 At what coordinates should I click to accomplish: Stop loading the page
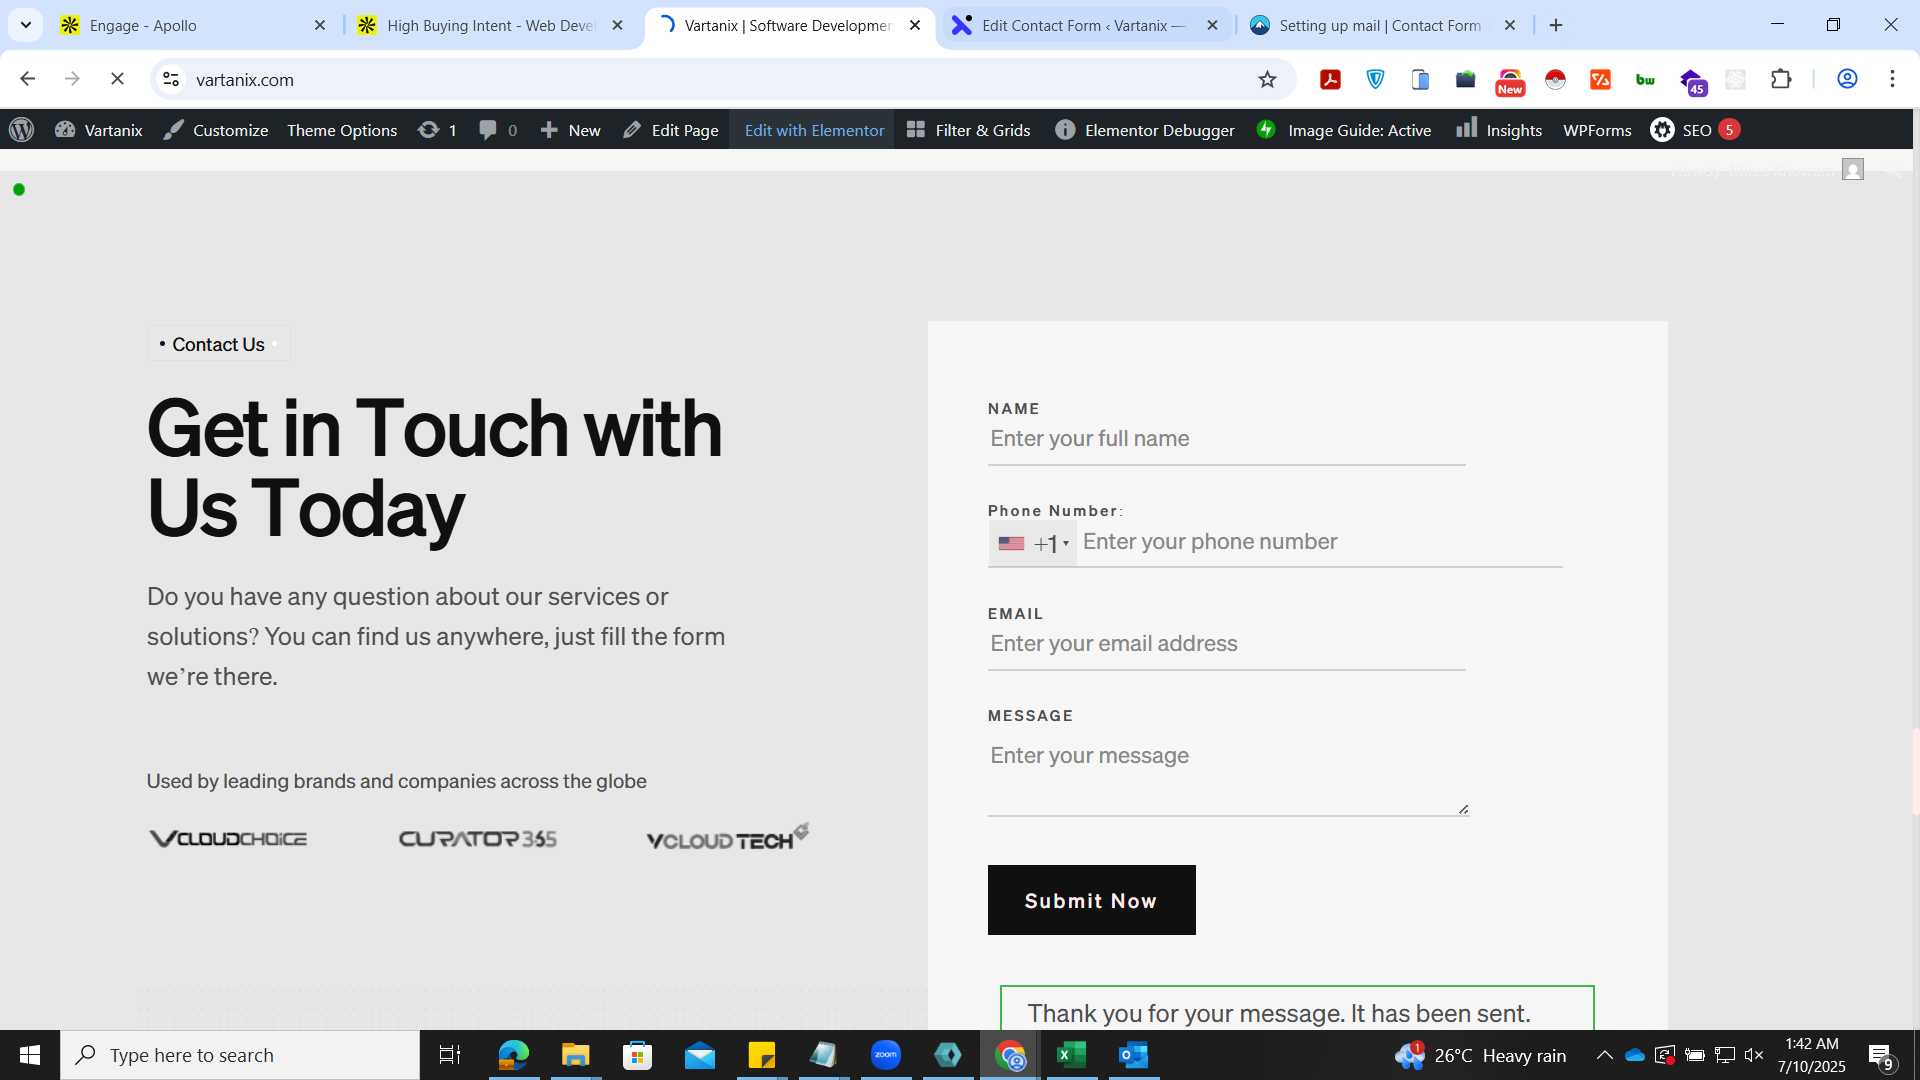(117, 79)
